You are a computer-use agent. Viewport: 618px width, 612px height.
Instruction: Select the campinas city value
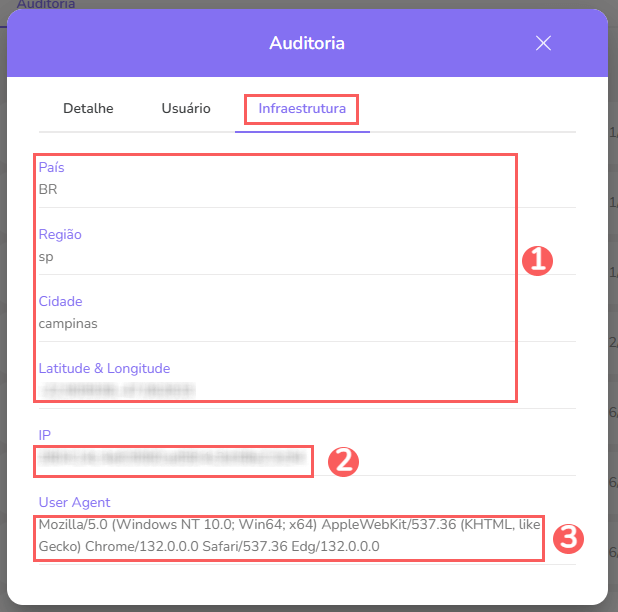68,323
